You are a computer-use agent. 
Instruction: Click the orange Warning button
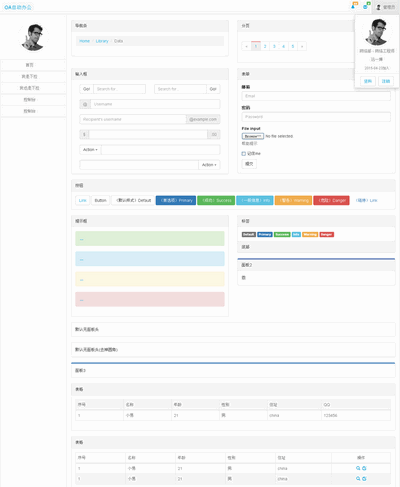pos(293,200)
